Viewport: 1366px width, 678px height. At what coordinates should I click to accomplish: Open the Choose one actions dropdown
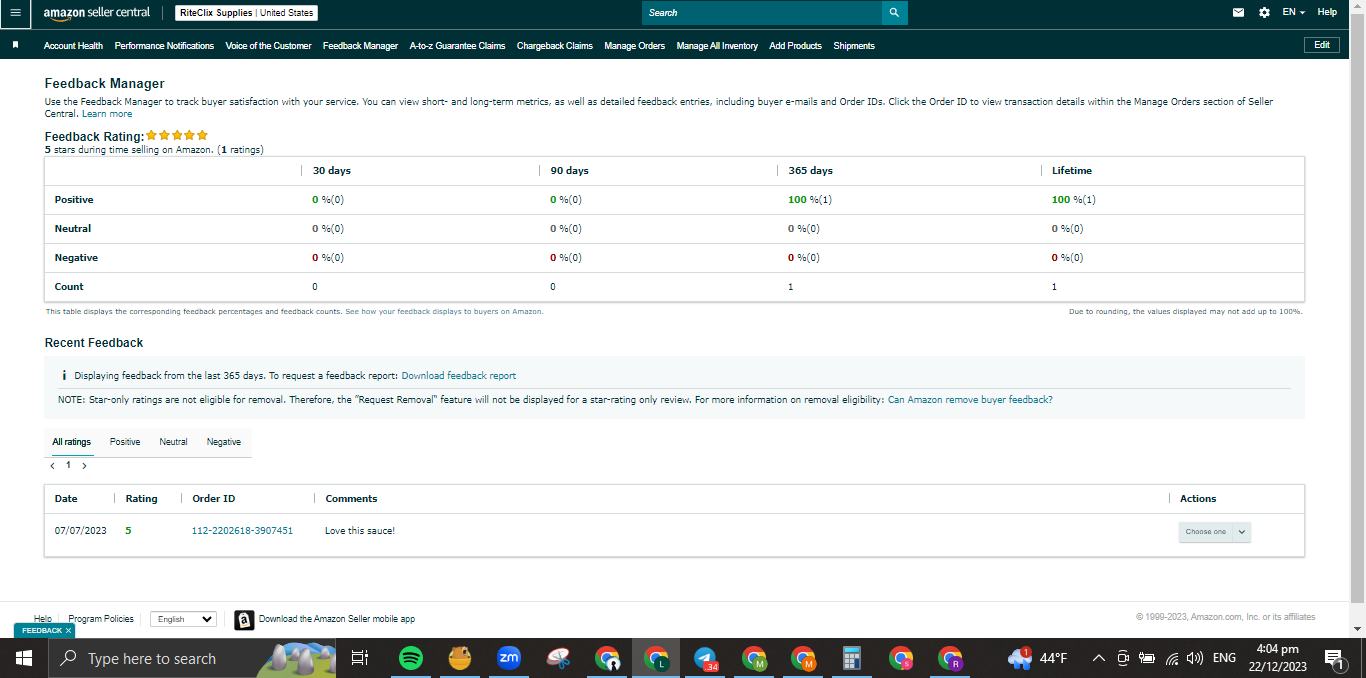(x=1215, y=532)
